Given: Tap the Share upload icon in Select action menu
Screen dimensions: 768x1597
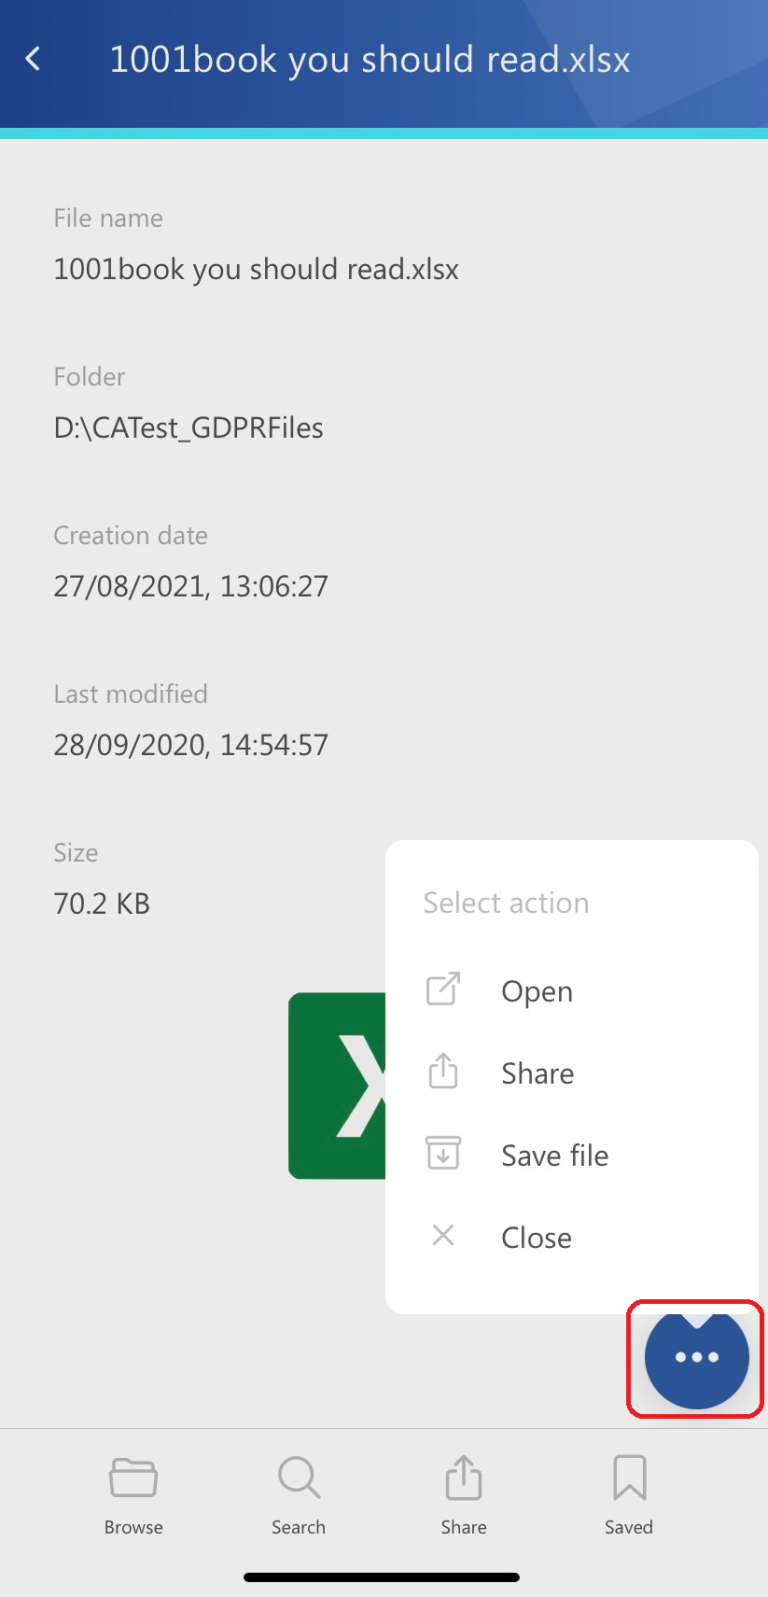Looking at the screenshot, I should click(443, 1071).
